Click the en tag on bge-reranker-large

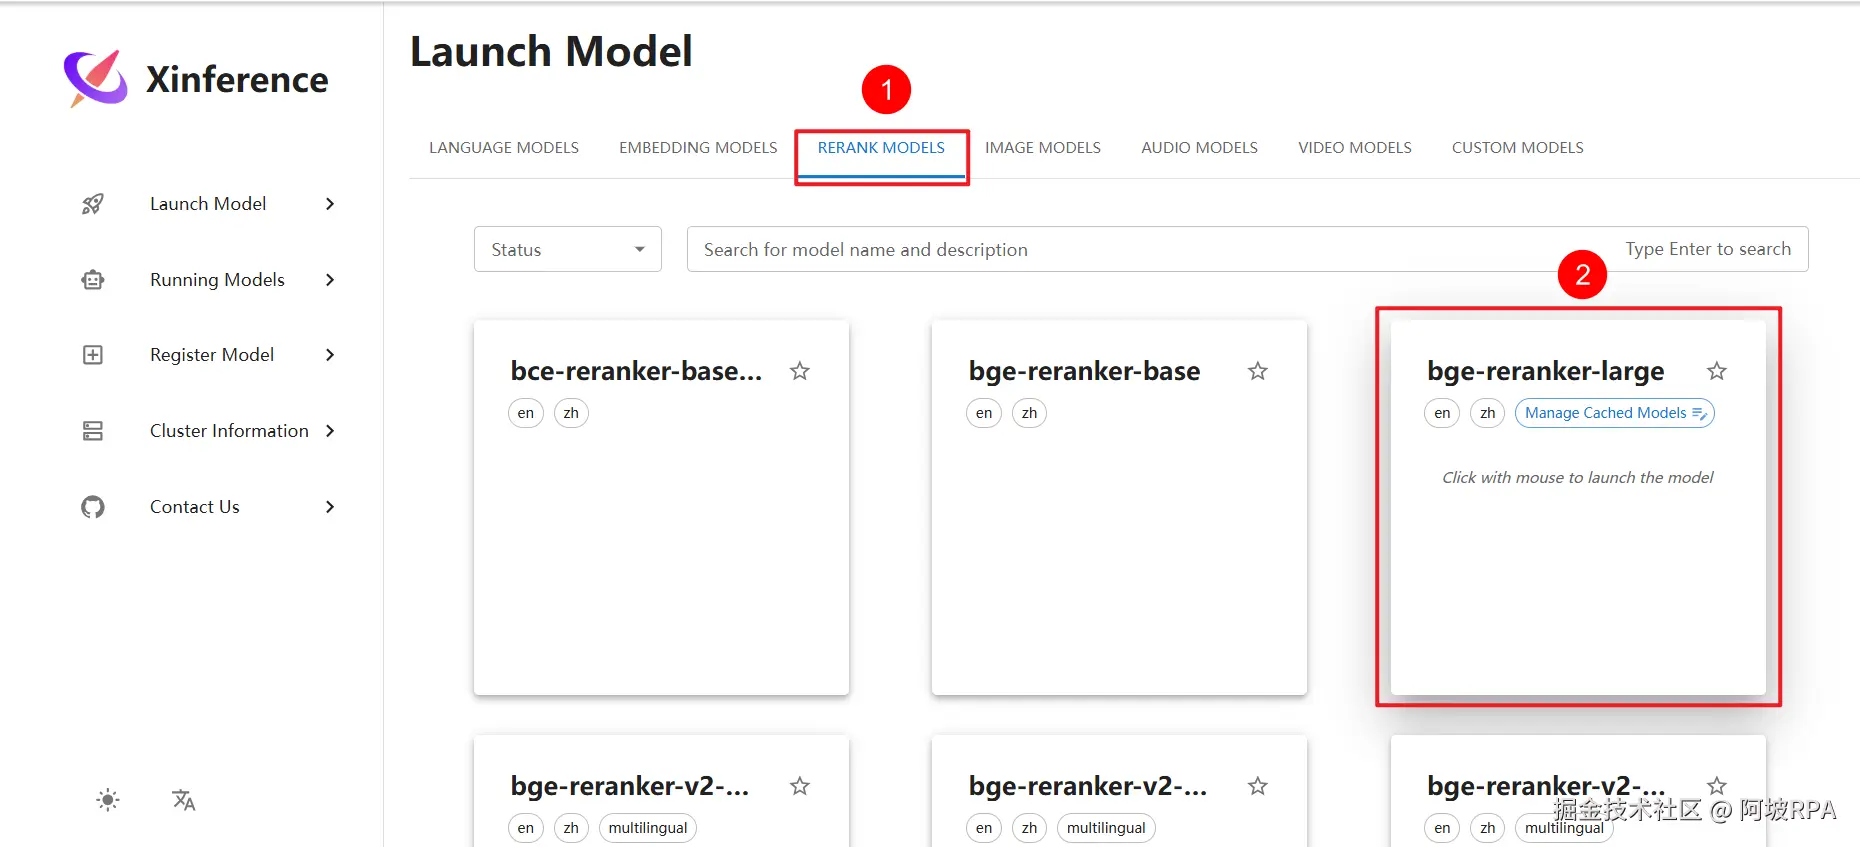[1442, 413]
